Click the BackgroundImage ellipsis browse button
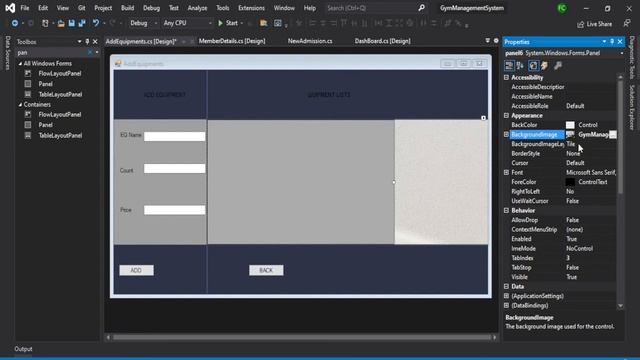This screenshot has width=640, height=360. tap(613, 135)
